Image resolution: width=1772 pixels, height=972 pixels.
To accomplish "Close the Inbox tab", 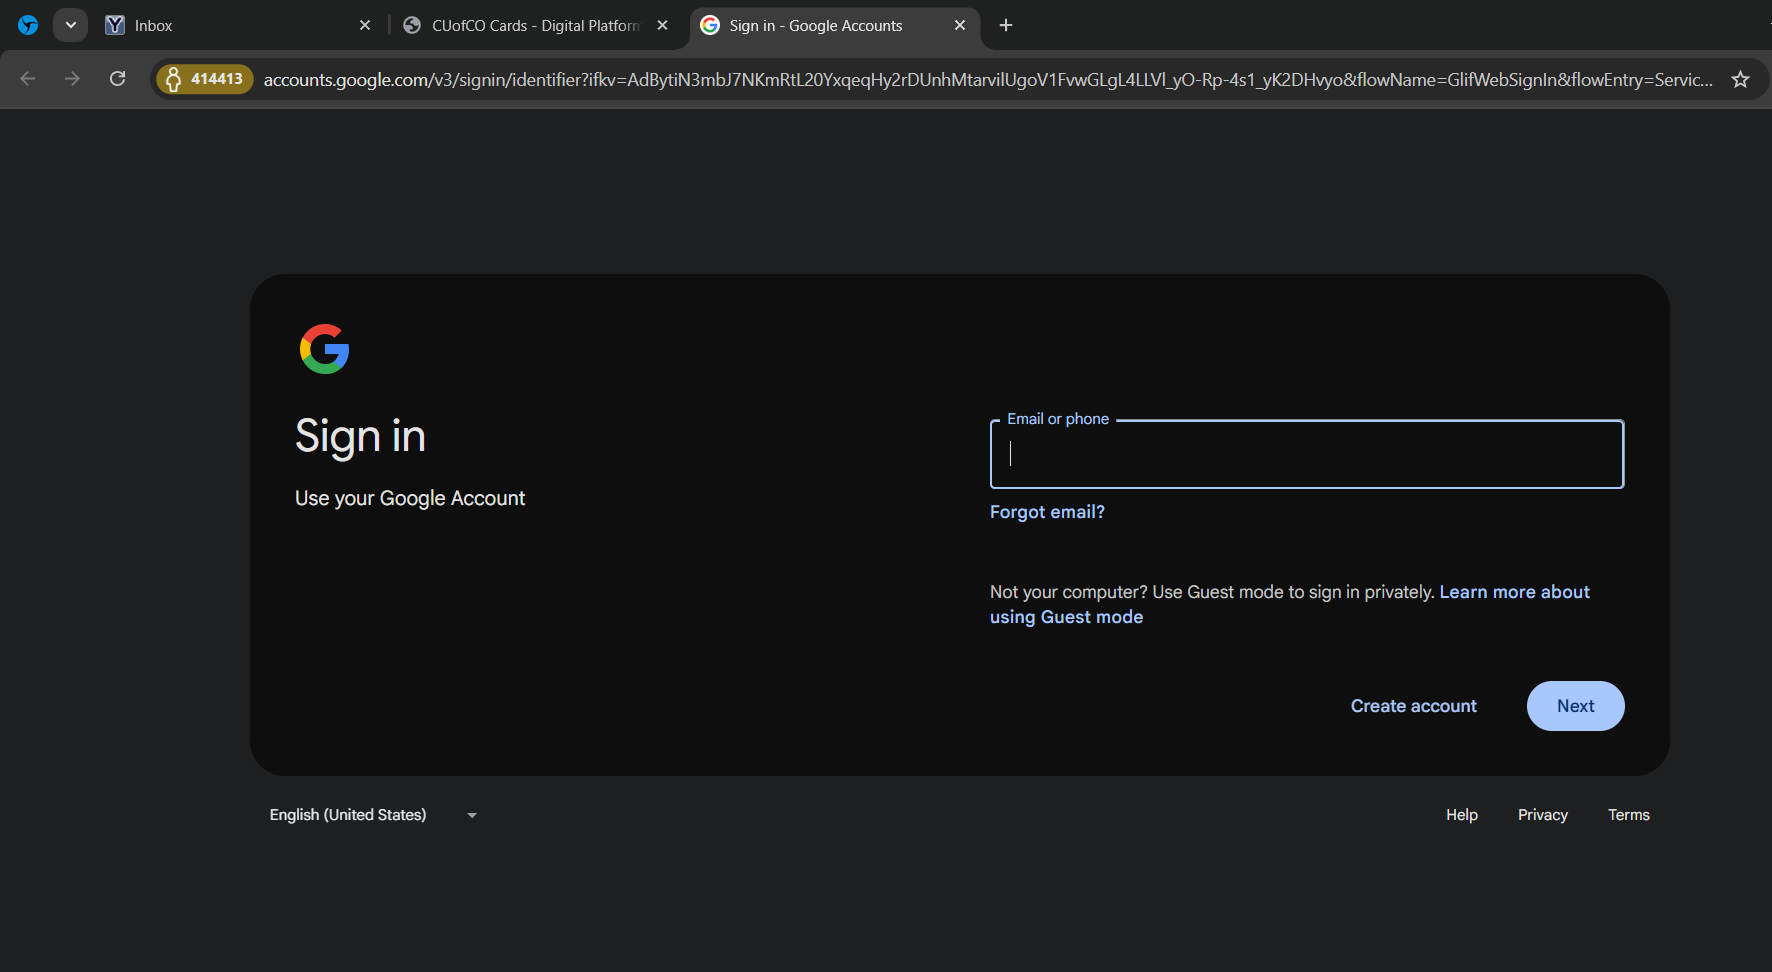I will (x=365, y=25).
